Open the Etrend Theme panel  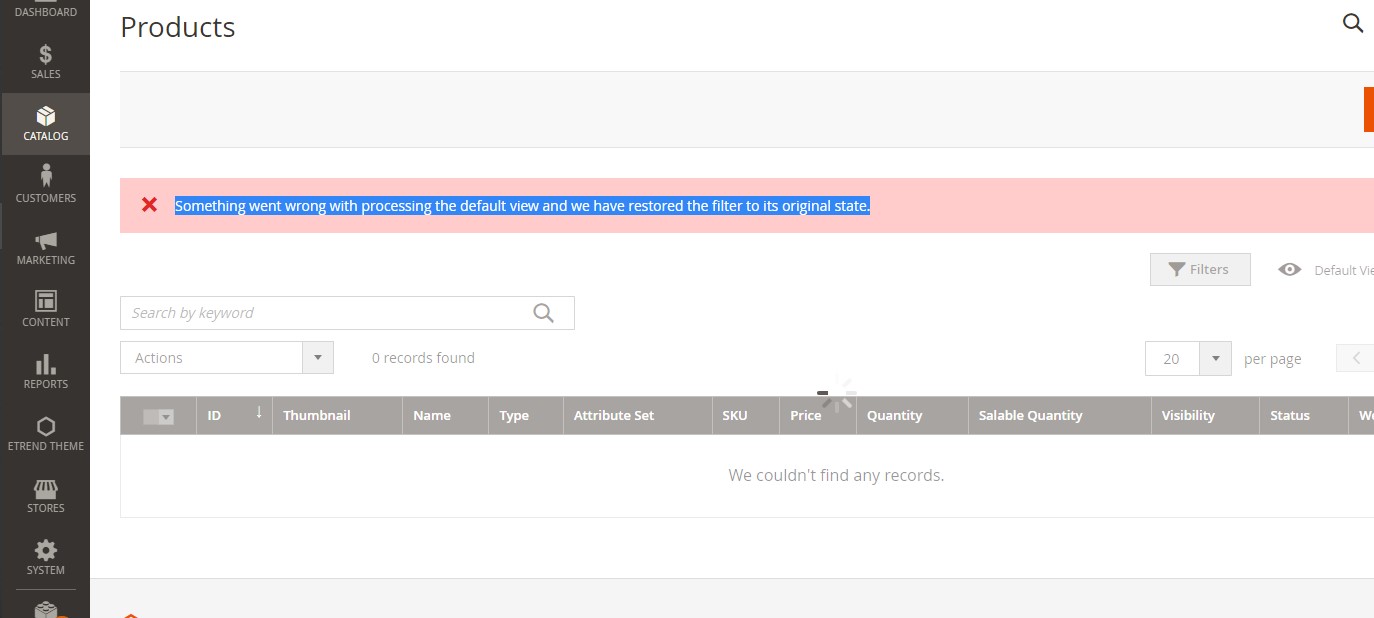point(45,432)
